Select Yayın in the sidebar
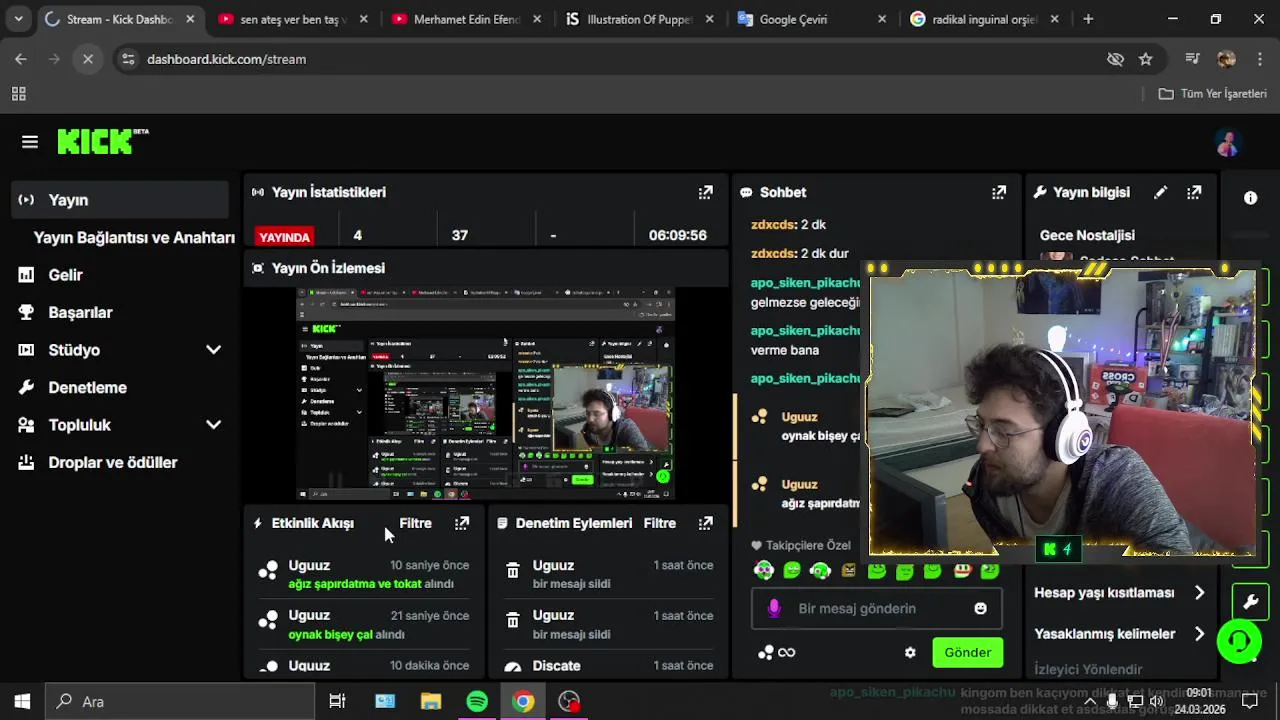 pyautogui.click(x=120, y=200)
